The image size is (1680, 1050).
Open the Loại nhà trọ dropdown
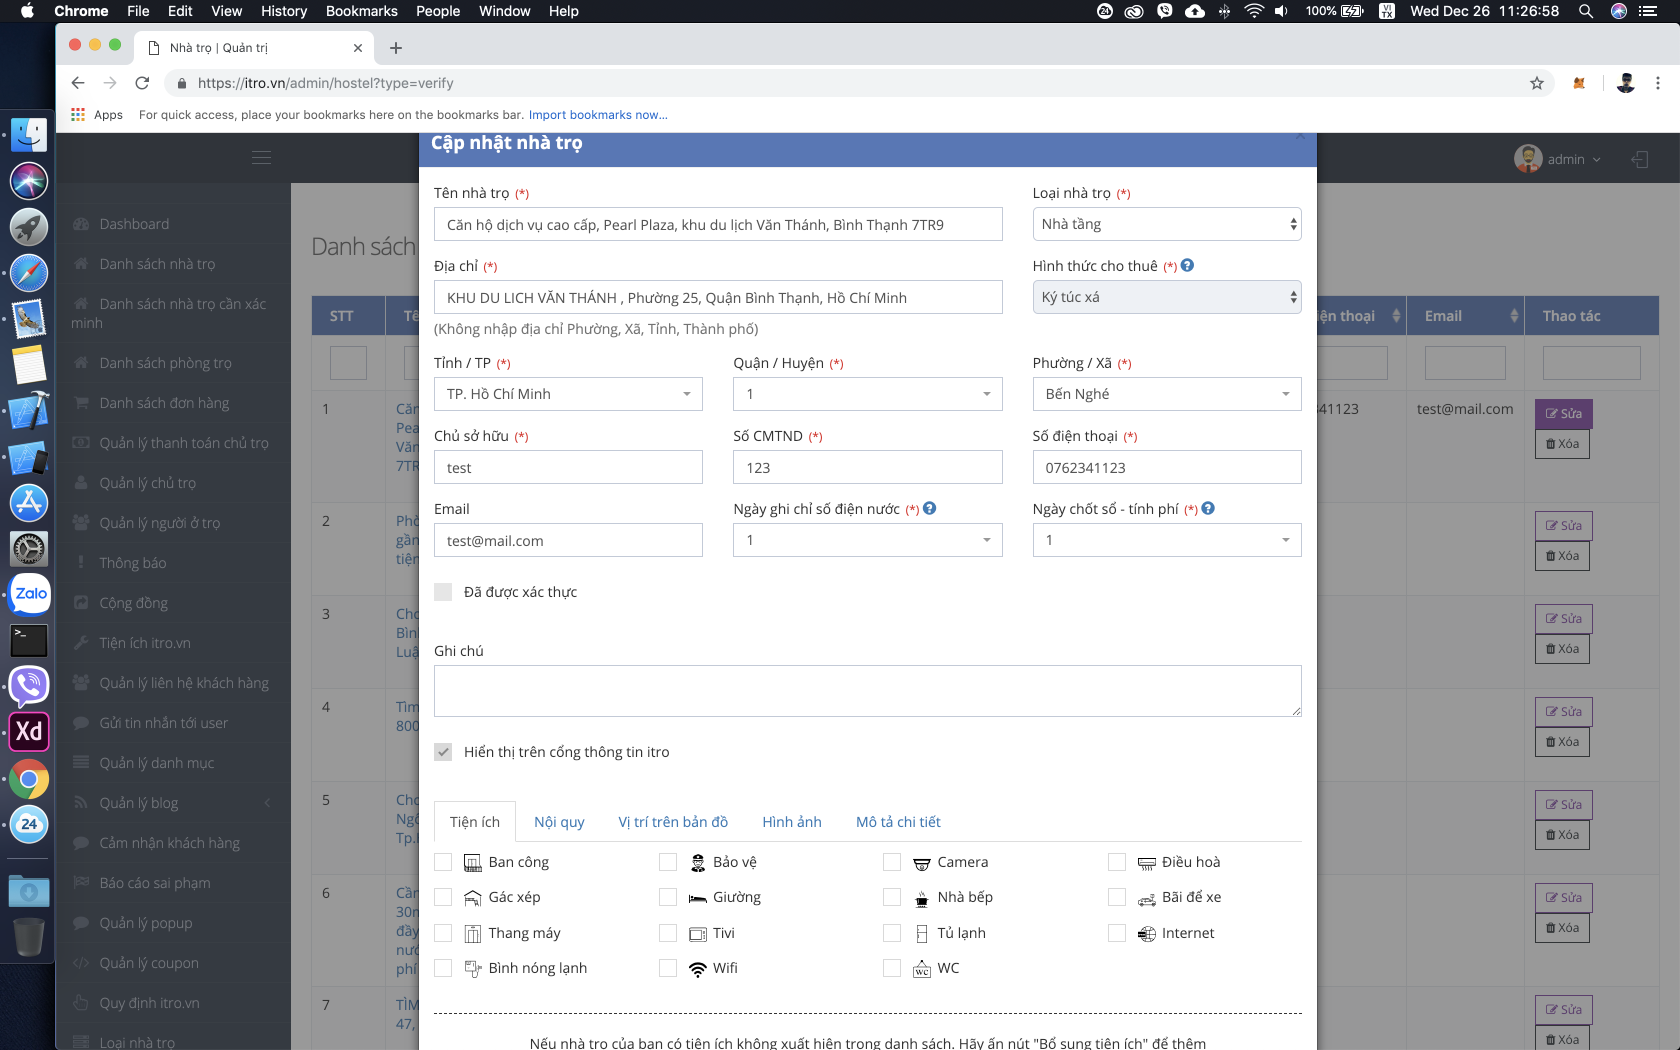tap(1166, 224)
